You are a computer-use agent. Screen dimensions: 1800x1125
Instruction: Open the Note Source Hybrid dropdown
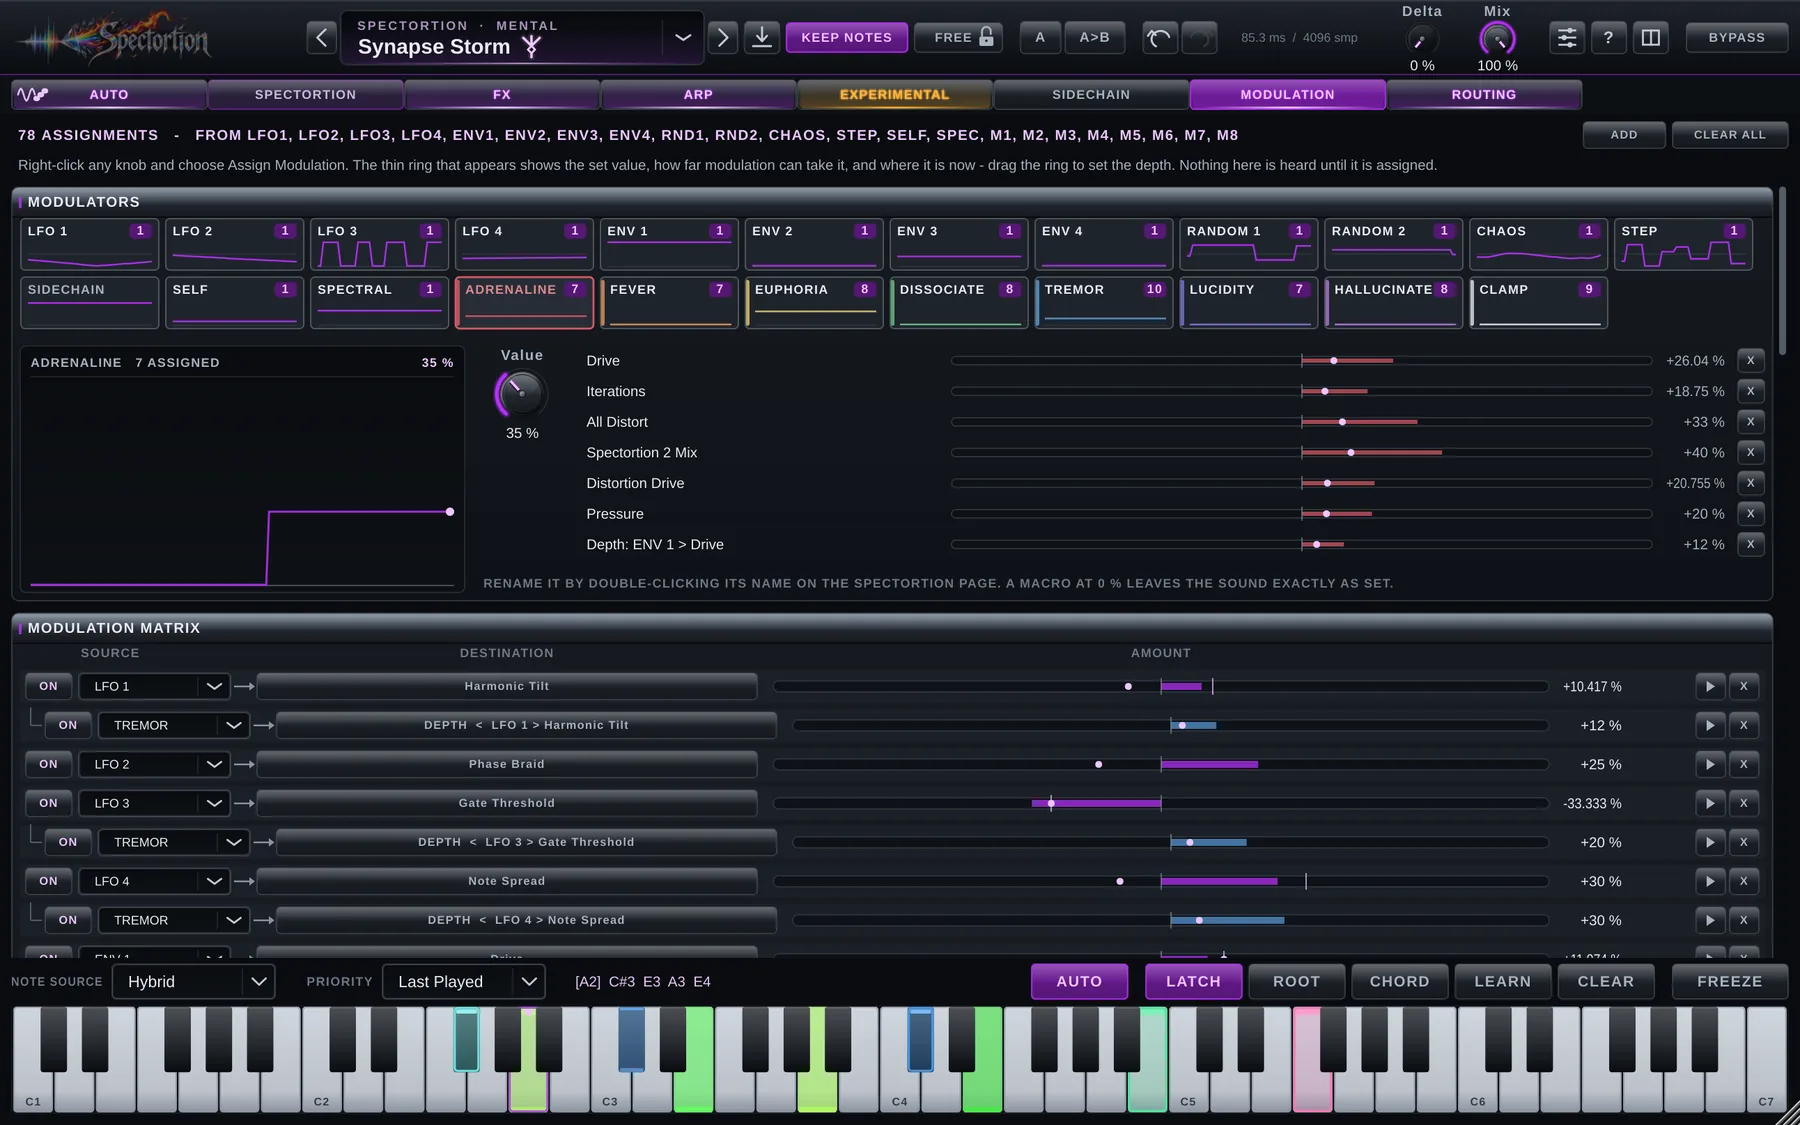tap(193, 982)
